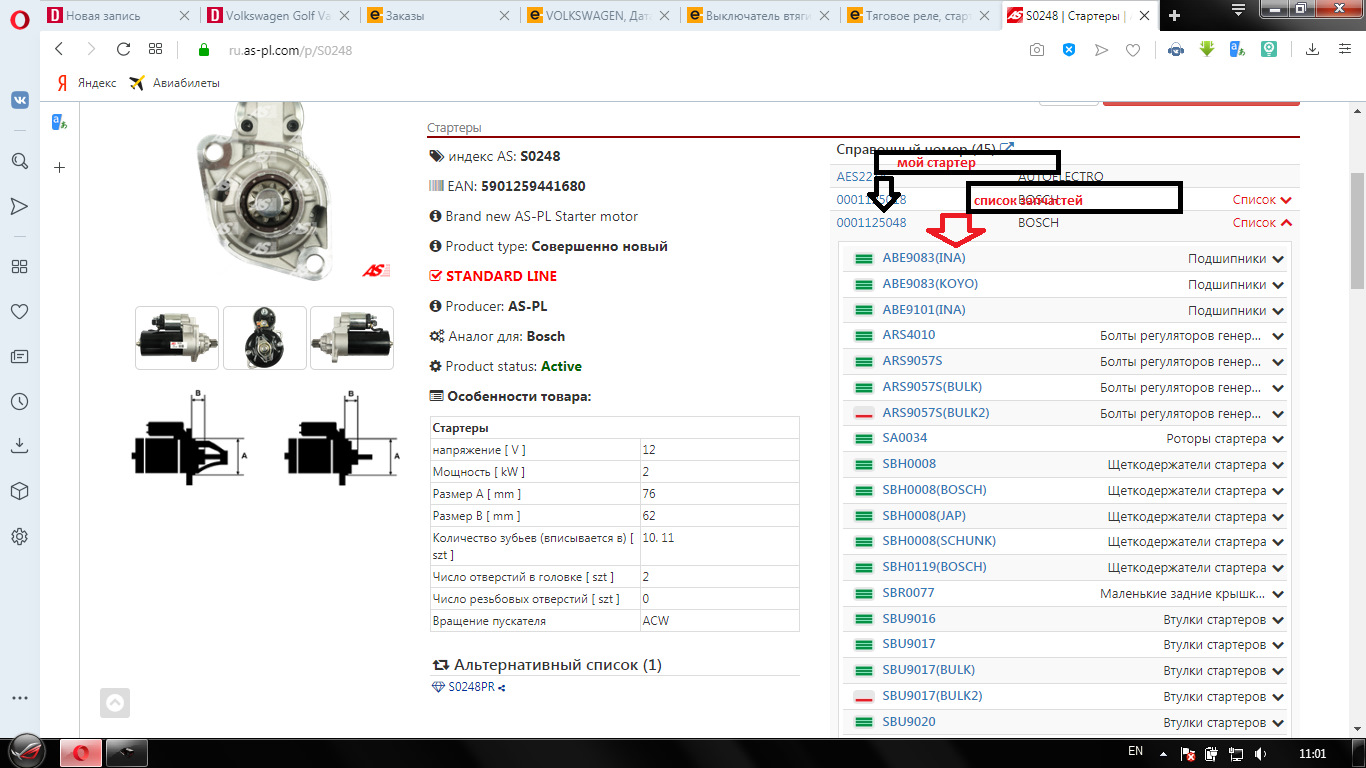Screen dimensions: 1366x768
Task: Expand the SBU9016 Втулки стартеров row
Action: point(1278,620)
